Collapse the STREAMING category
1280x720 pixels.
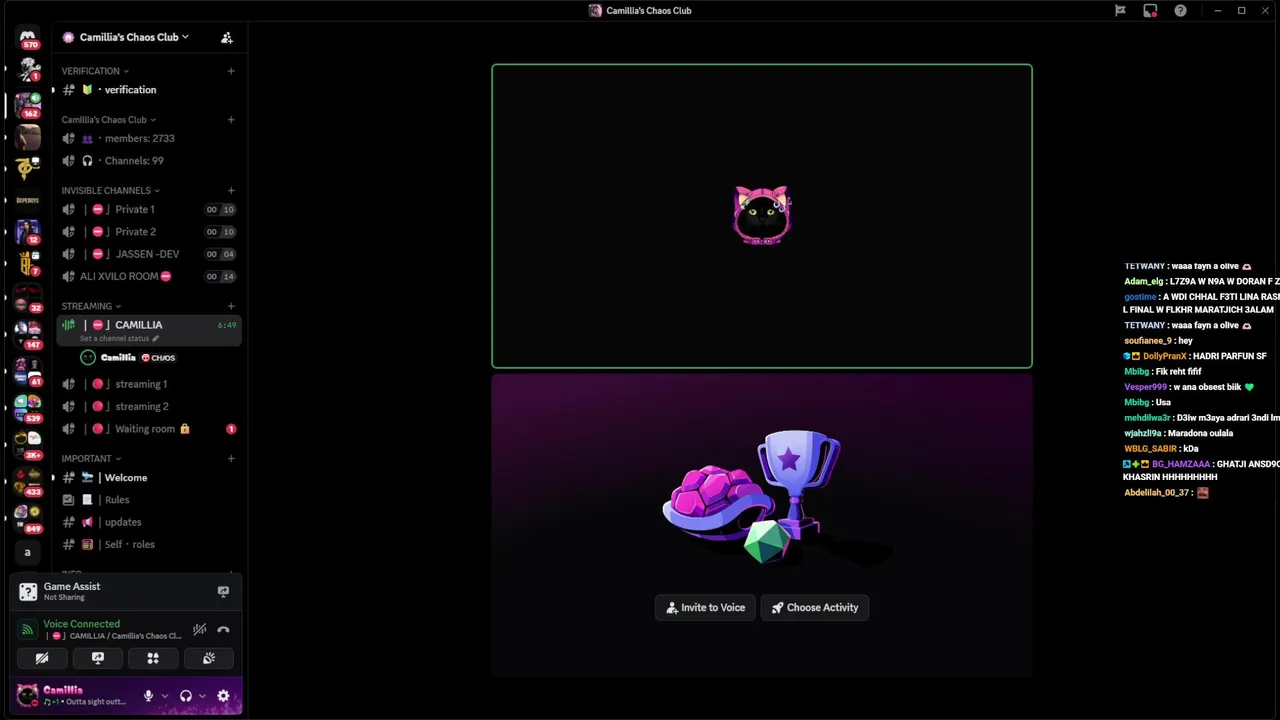coord(91,306)
